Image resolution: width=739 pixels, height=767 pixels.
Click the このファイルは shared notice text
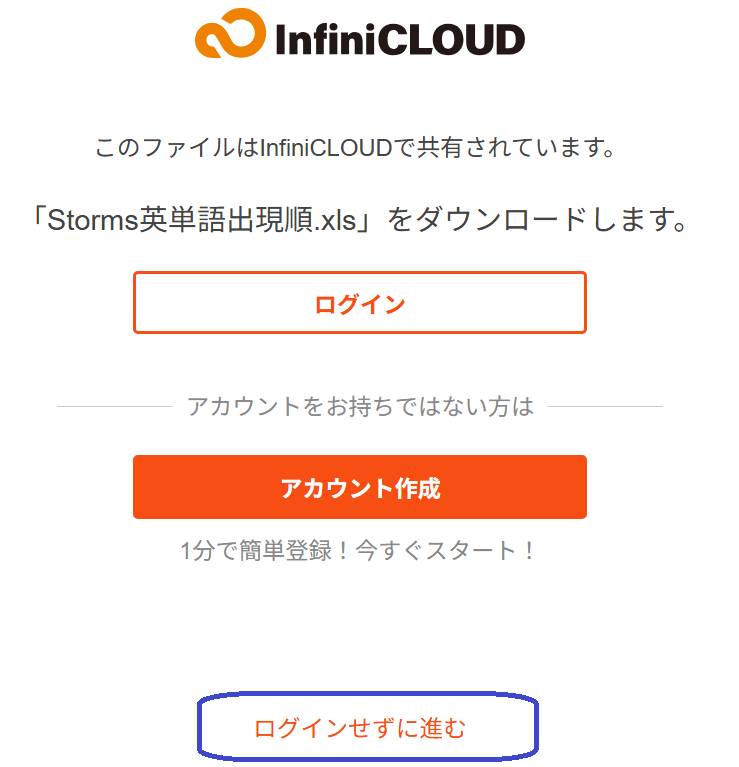[177, 149]
